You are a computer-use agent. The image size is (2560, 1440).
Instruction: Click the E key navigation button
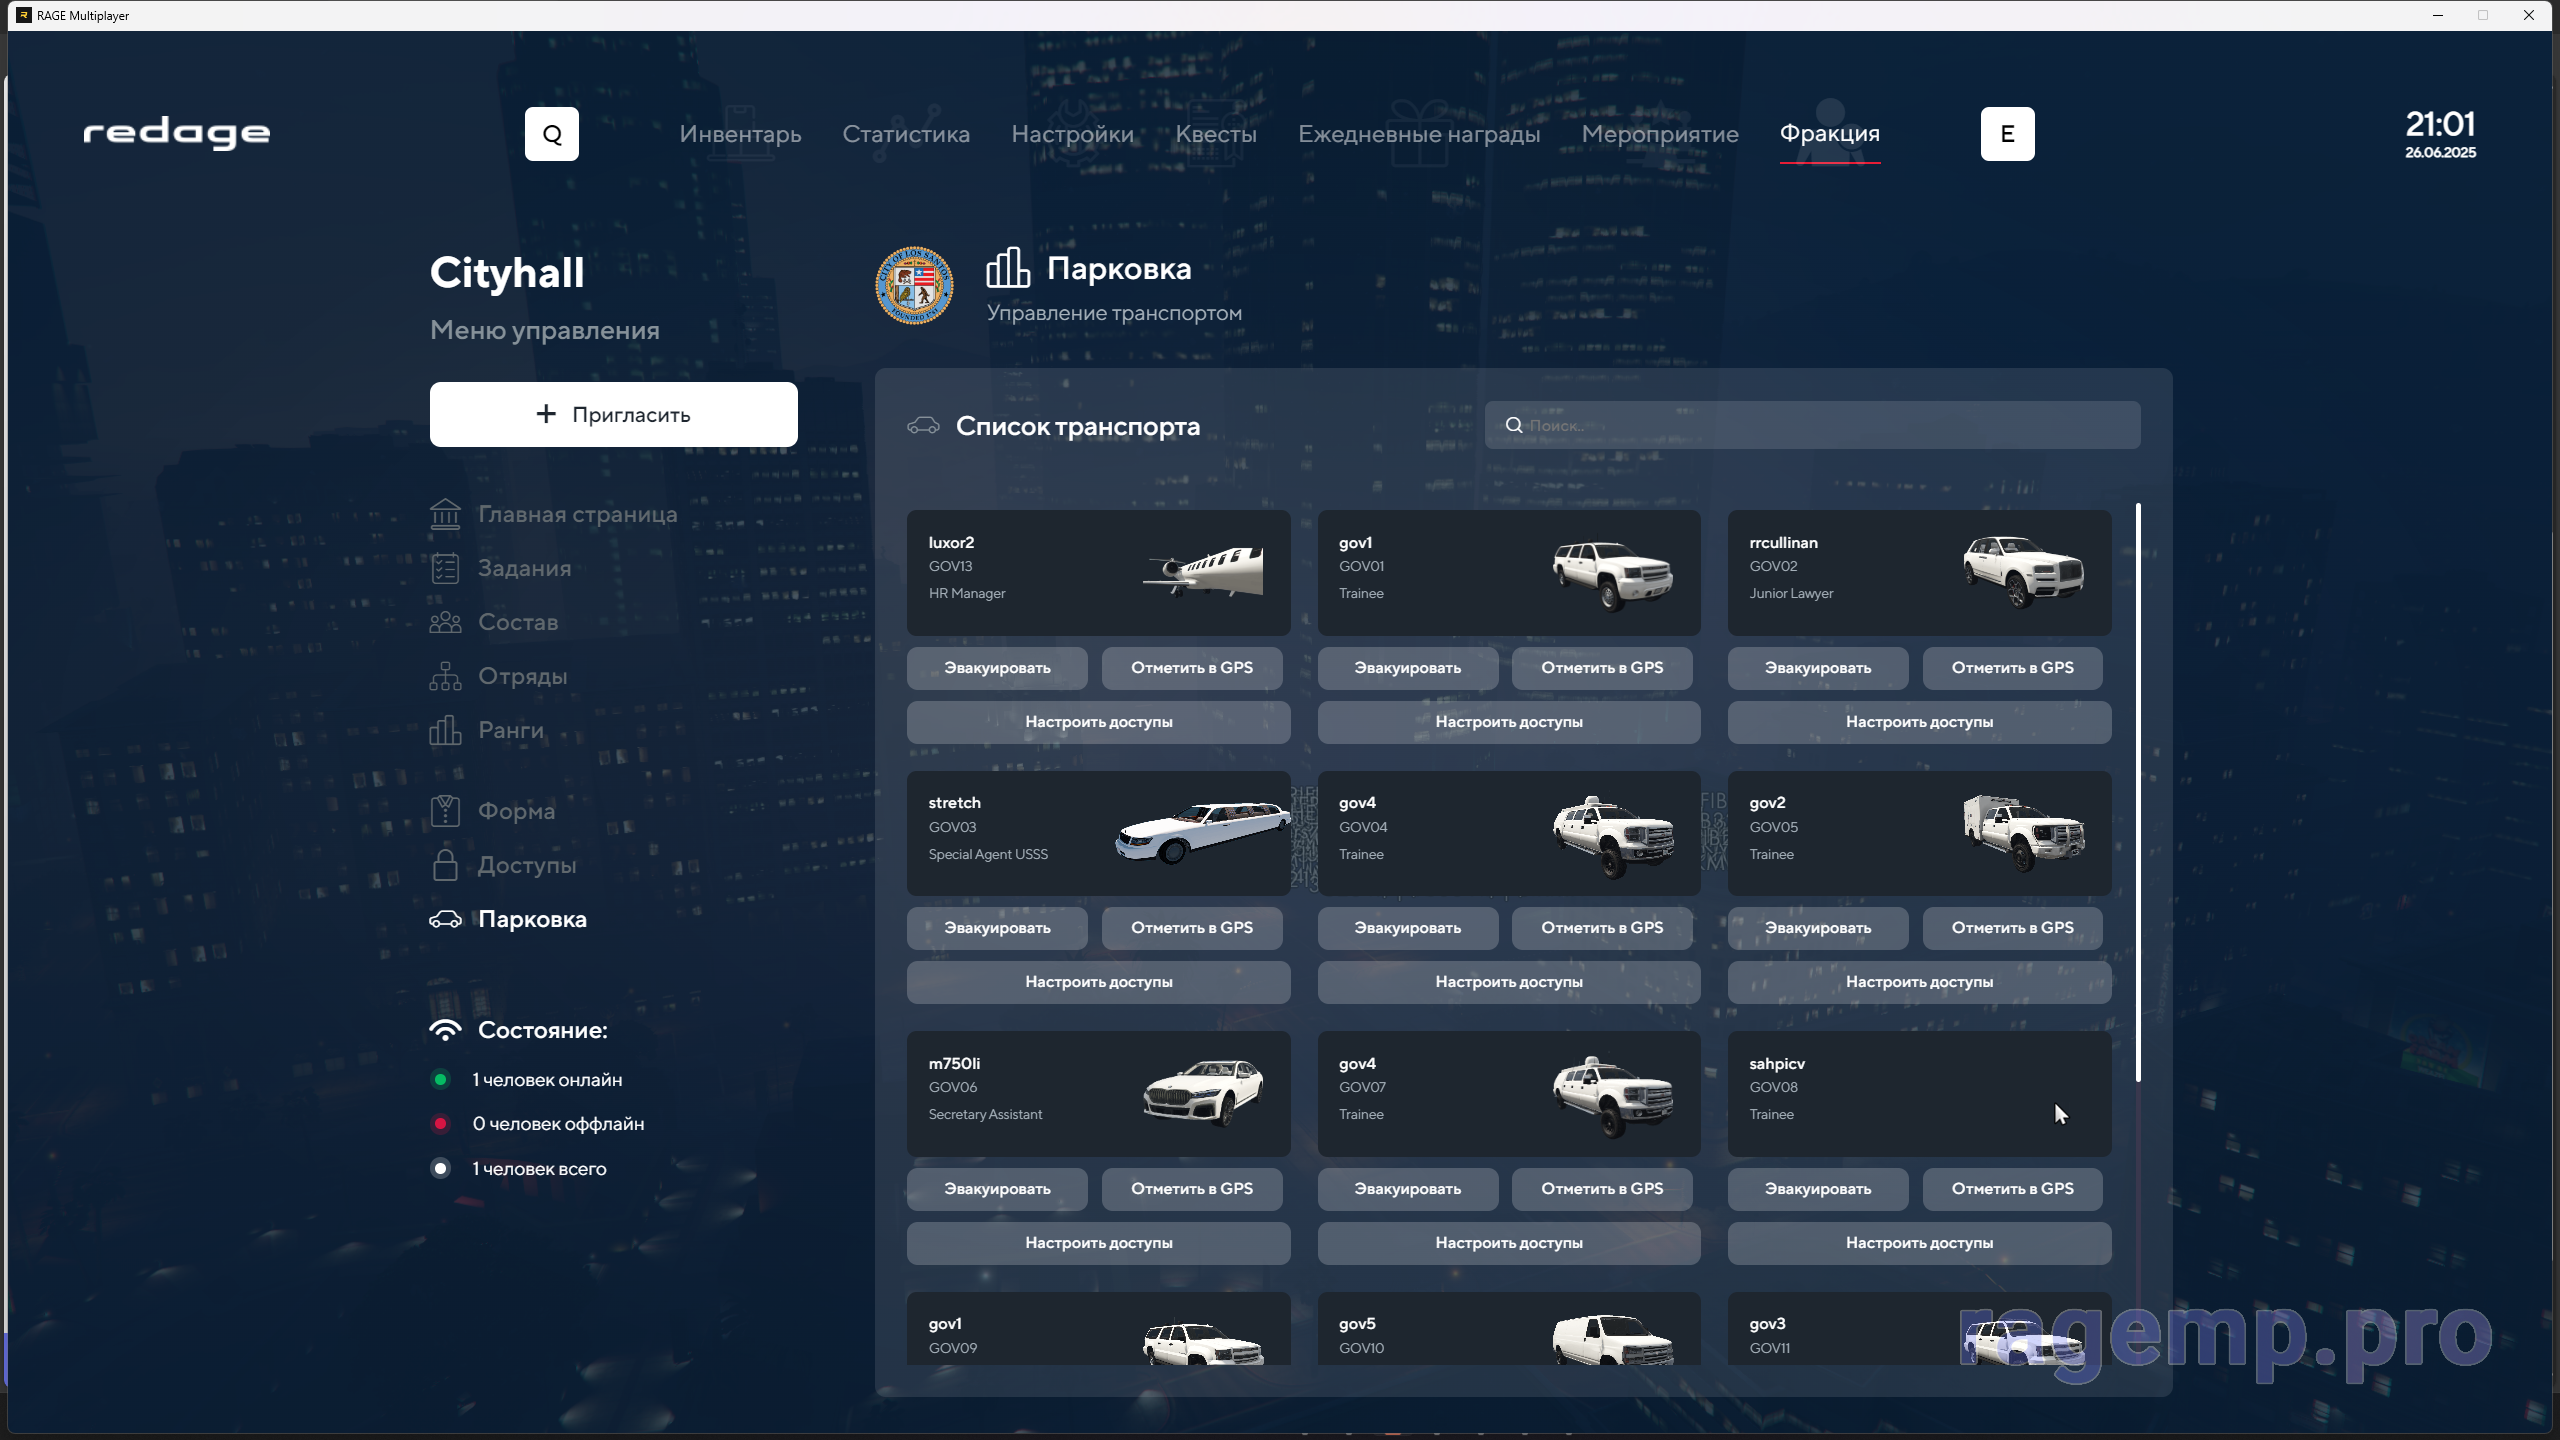(x=2007, y=134)
